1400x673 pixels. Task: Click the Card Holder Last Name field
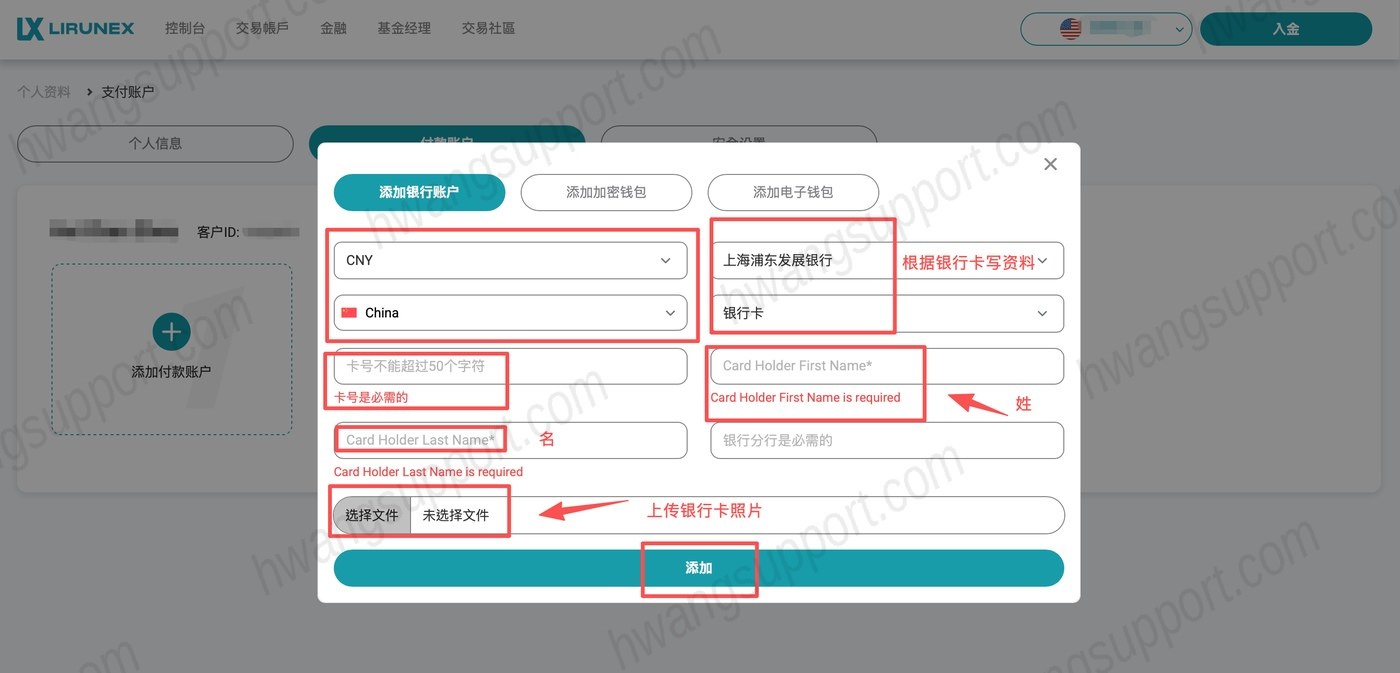point(511,440)
